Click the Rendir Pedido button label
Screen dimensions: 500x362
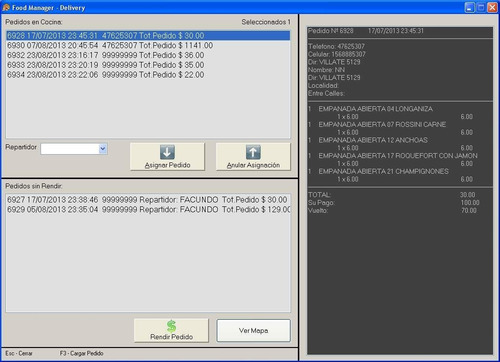171,337
